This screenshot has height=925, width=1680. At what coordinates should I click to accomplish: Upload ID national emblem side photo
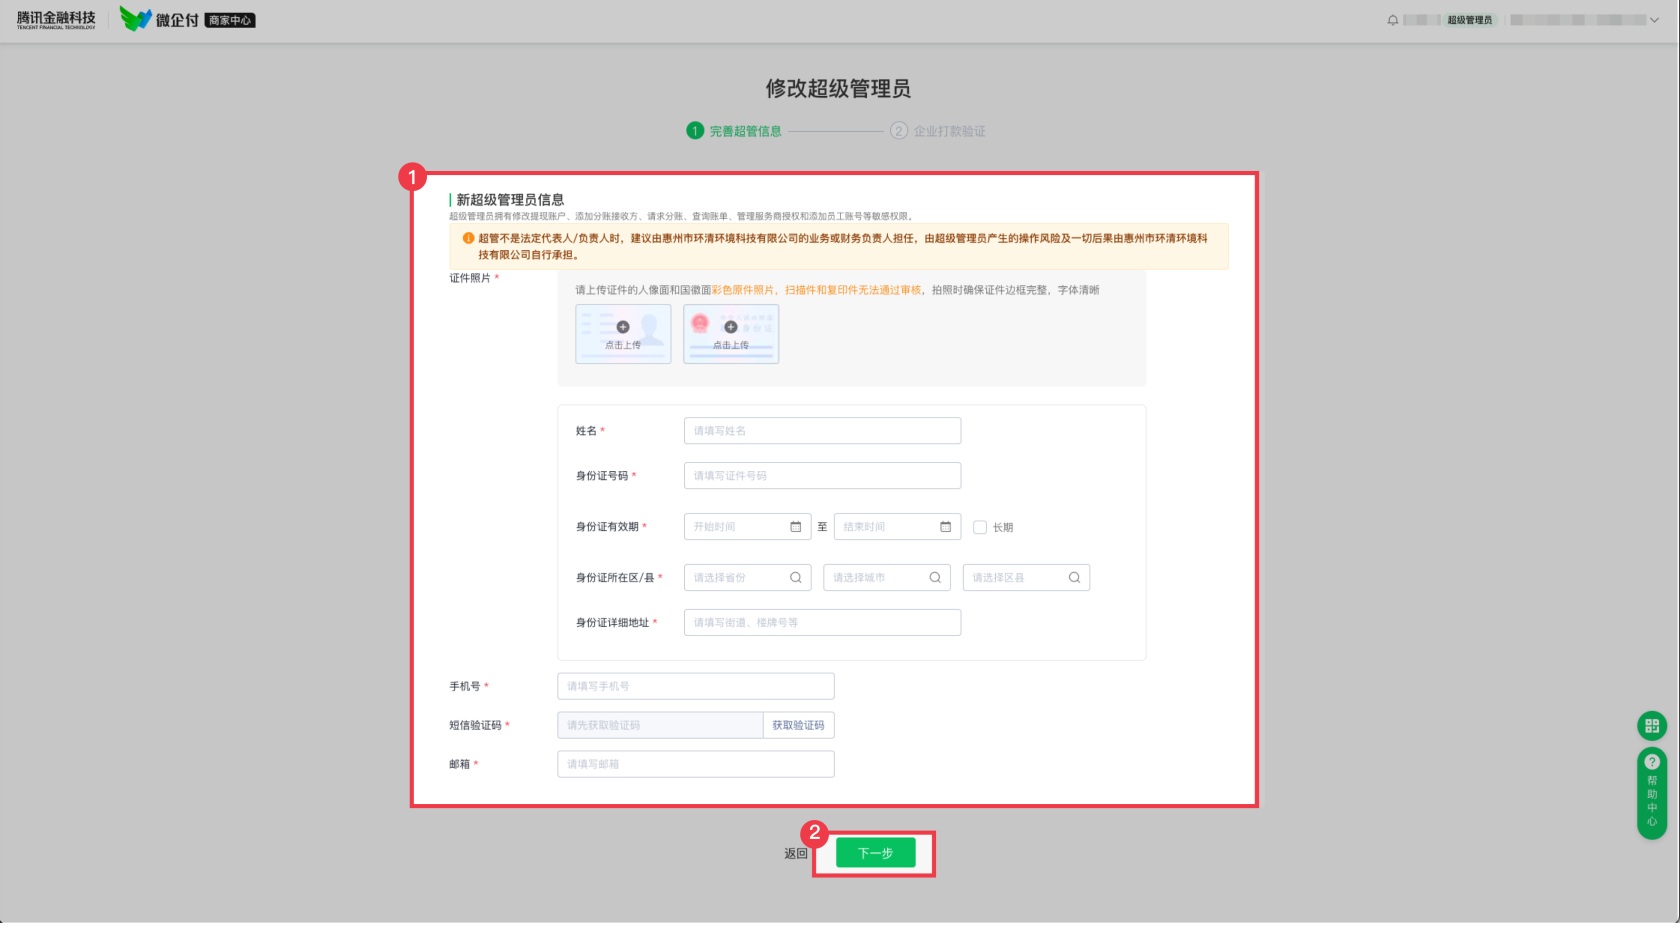click(x=731, y=334)
